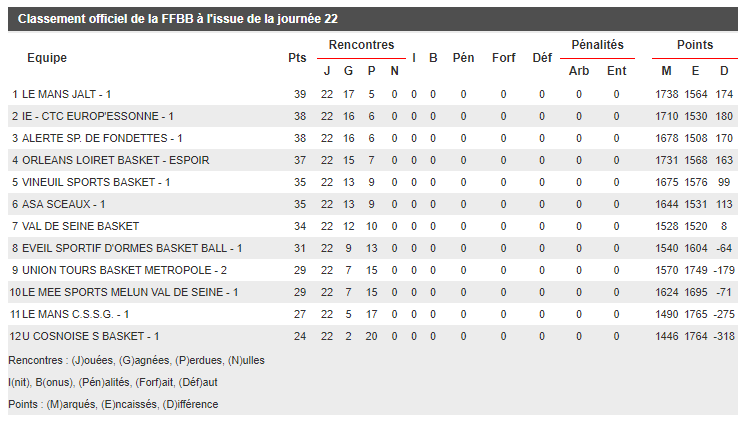
Task: Click the Points group header
Action: tap(695, 45)
